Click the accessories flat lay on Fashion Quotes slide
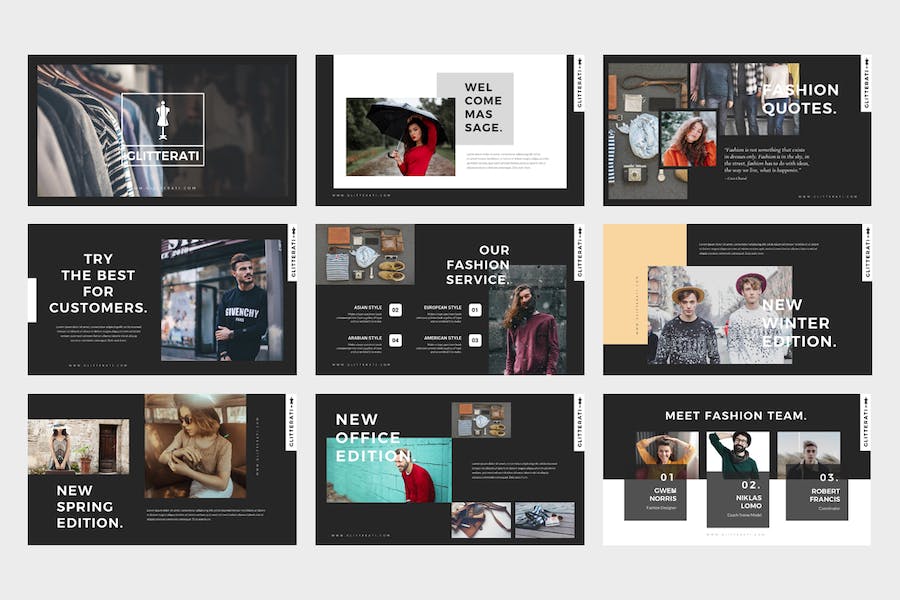The height and width of the screenshot is (600, 900). pyautogui.click(x=648, y=131)
